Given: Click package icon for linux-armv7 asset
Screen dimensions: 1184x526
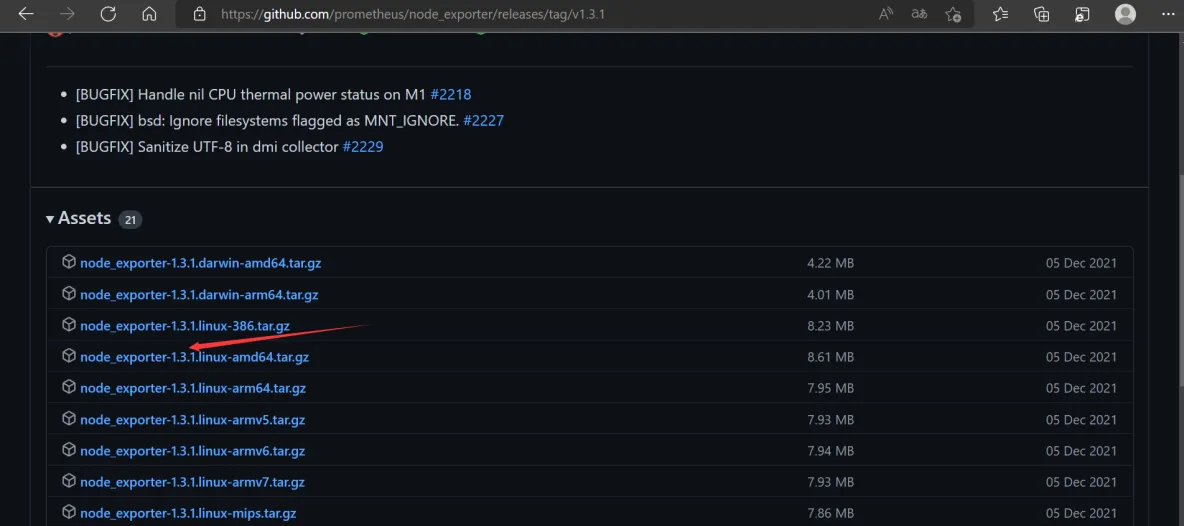Looking at the screenshot, I should 69,481.
